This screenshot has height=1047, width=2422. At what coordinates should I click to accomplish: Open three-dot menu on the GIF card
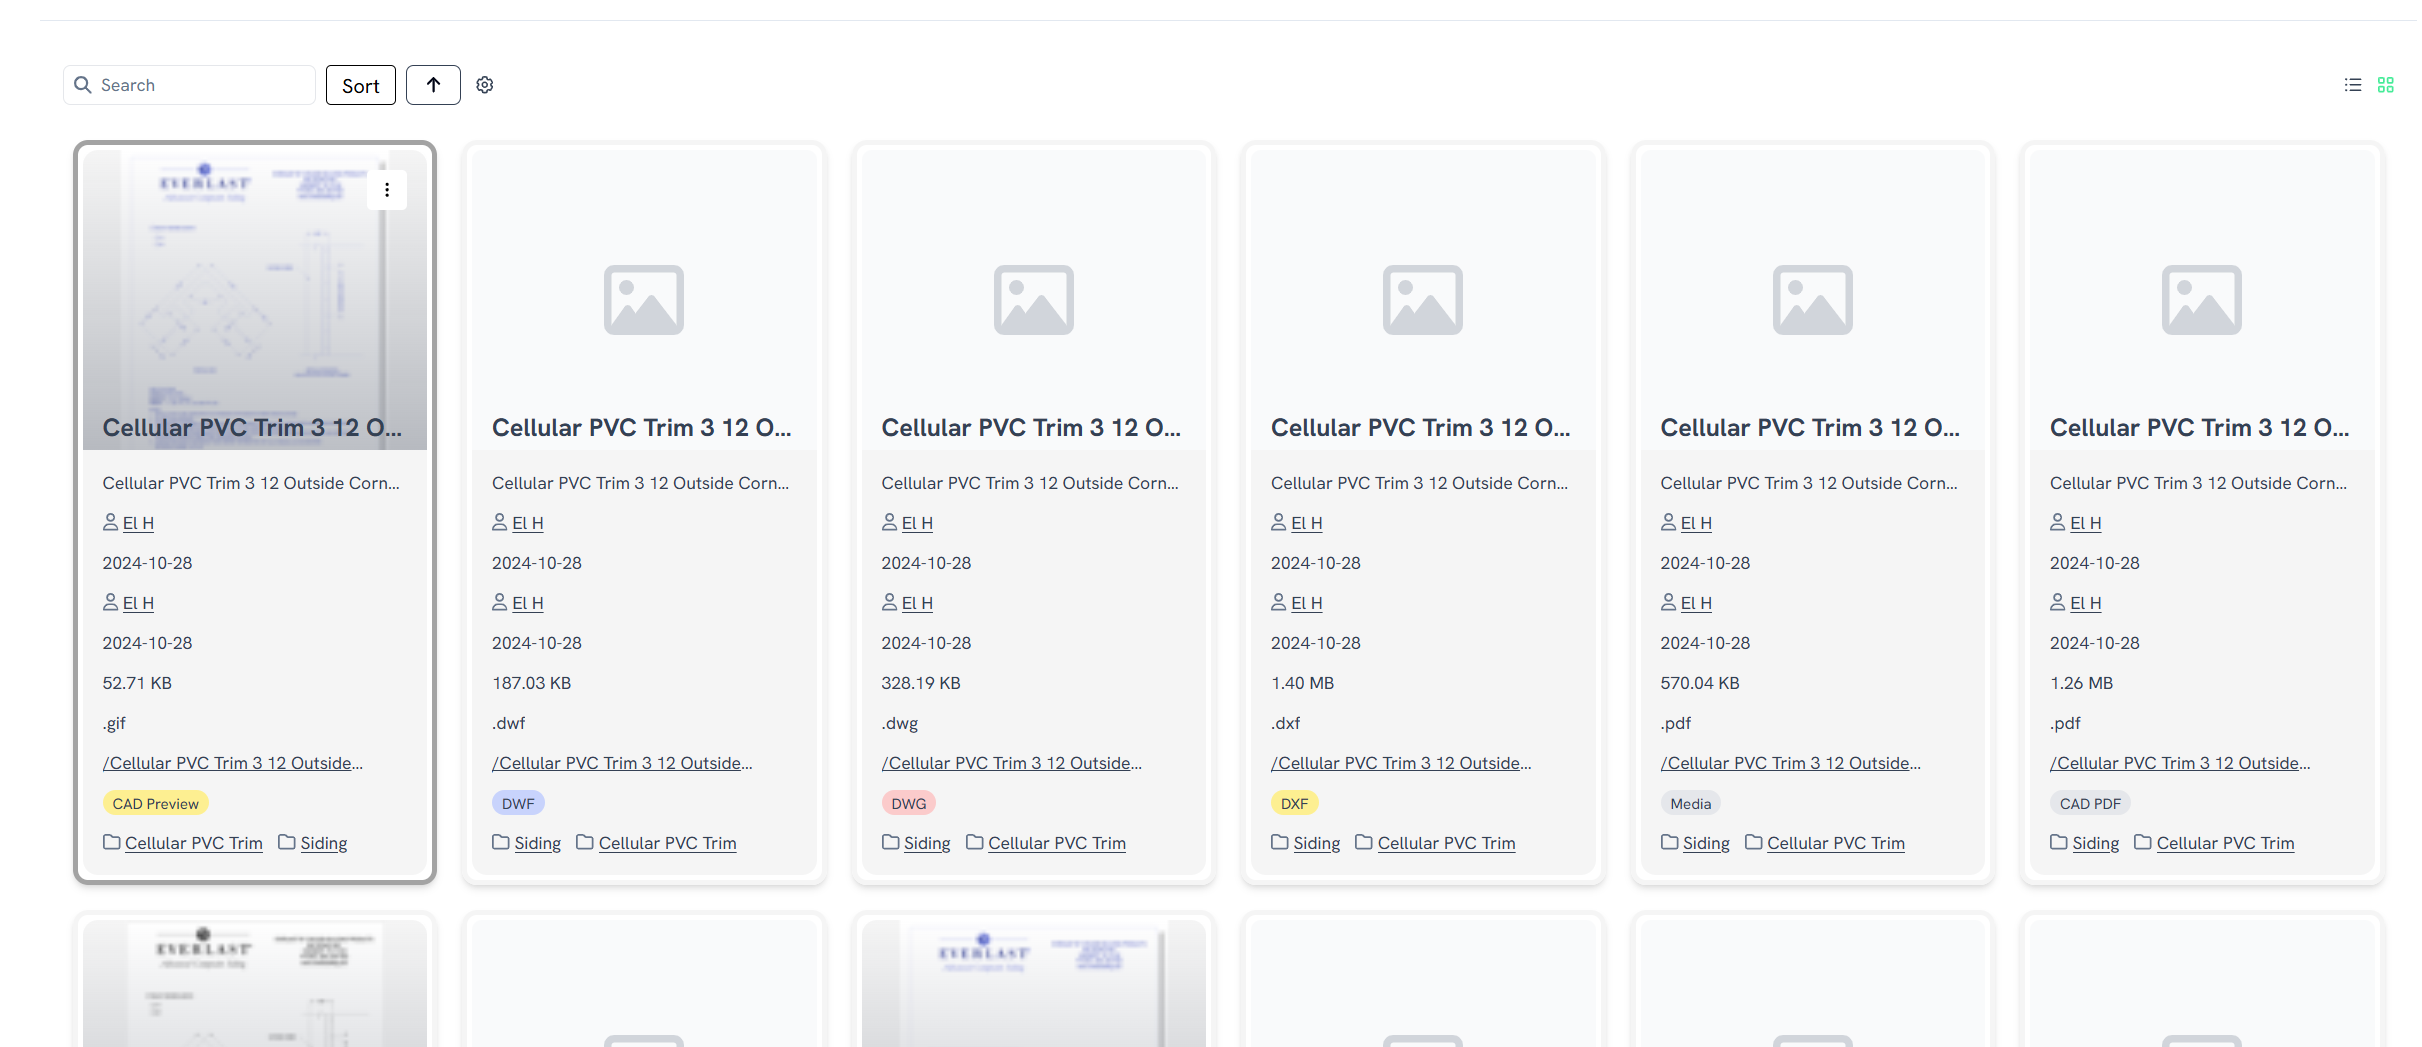(387, 190)
